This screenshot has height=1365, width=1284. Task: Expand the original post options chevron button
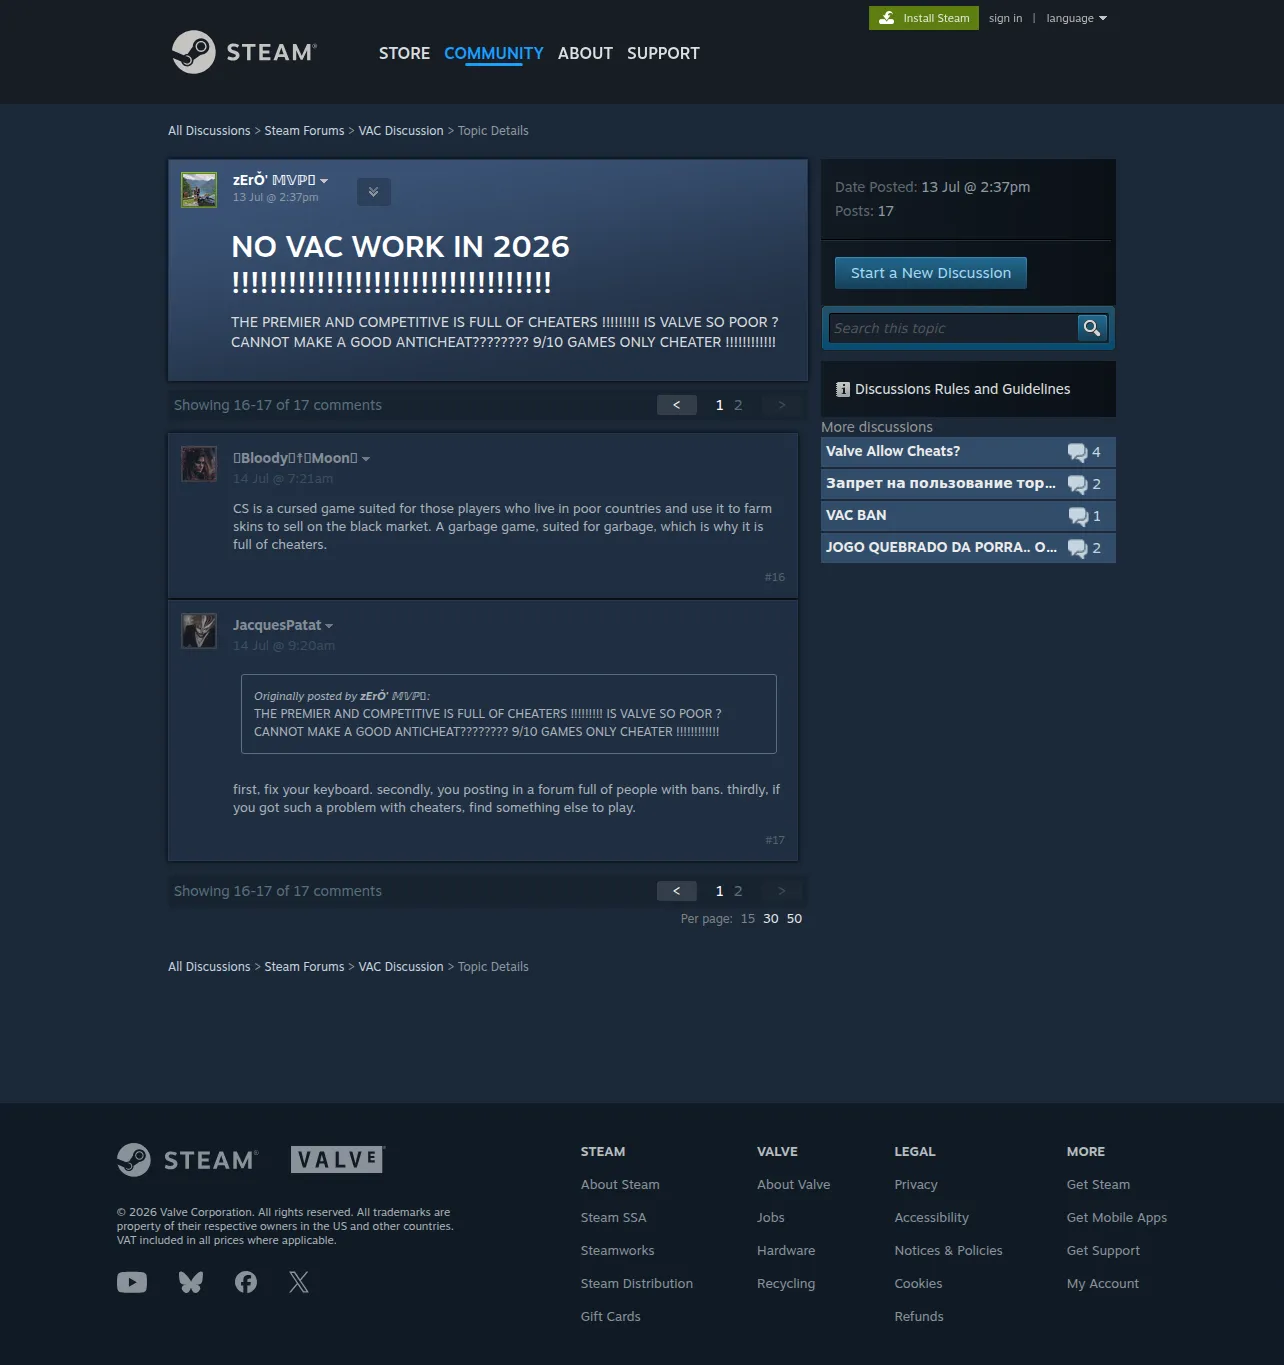[x=373, y=192]
